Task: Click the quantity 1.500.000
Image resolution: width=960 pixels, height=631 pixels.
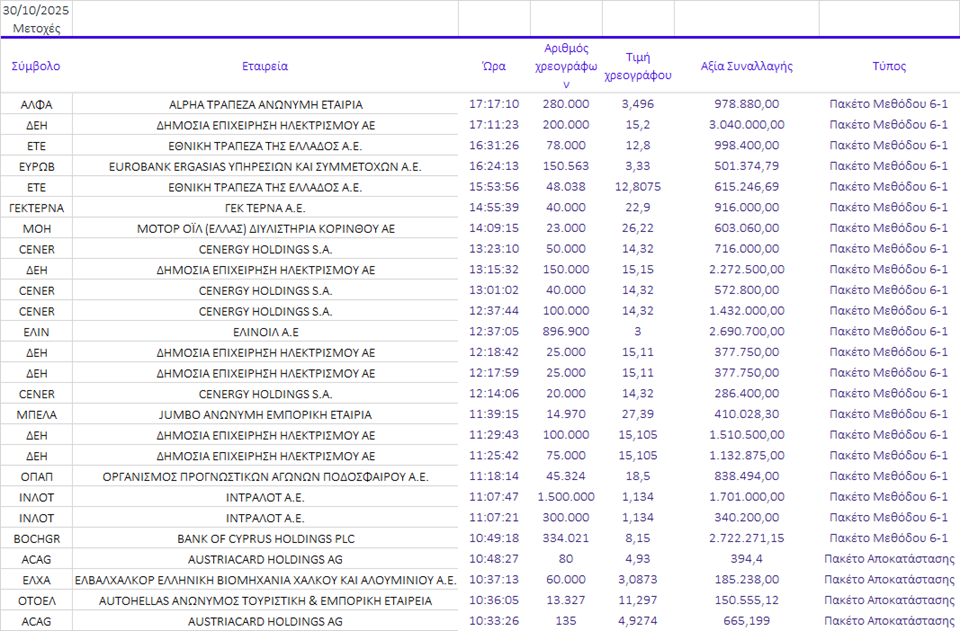Action: pyautogui.click(x=566, y=497)
